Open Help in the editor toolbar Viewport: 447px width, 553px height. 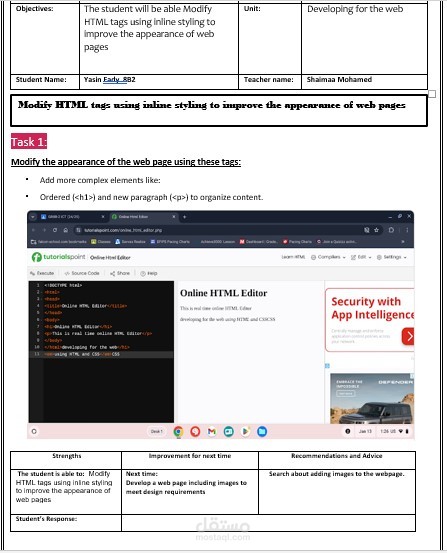click(149, 273)
